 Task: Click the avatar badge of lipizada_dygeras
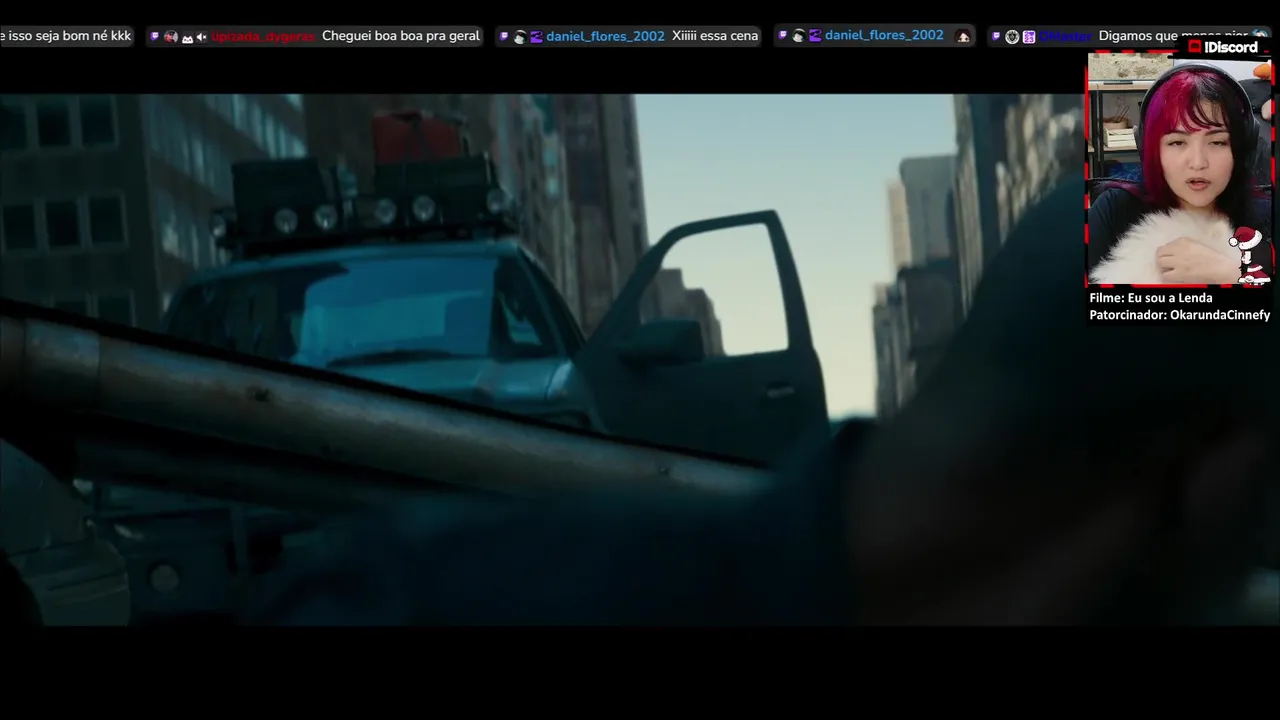(171, 36)
